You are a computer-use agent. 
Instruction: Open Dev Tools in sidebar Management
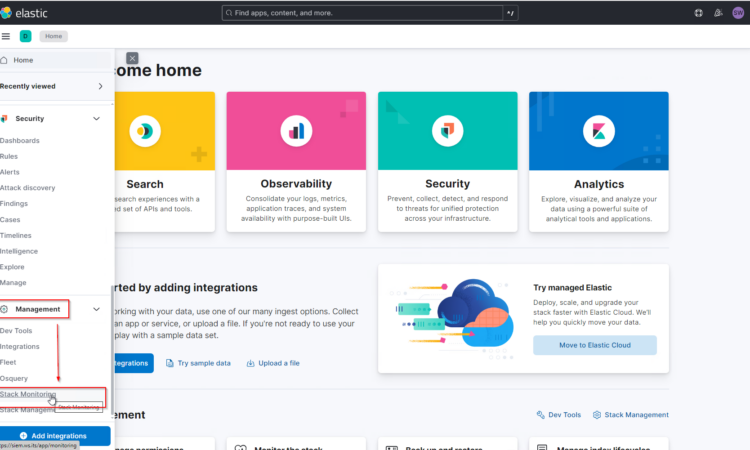tap(16, 331)
